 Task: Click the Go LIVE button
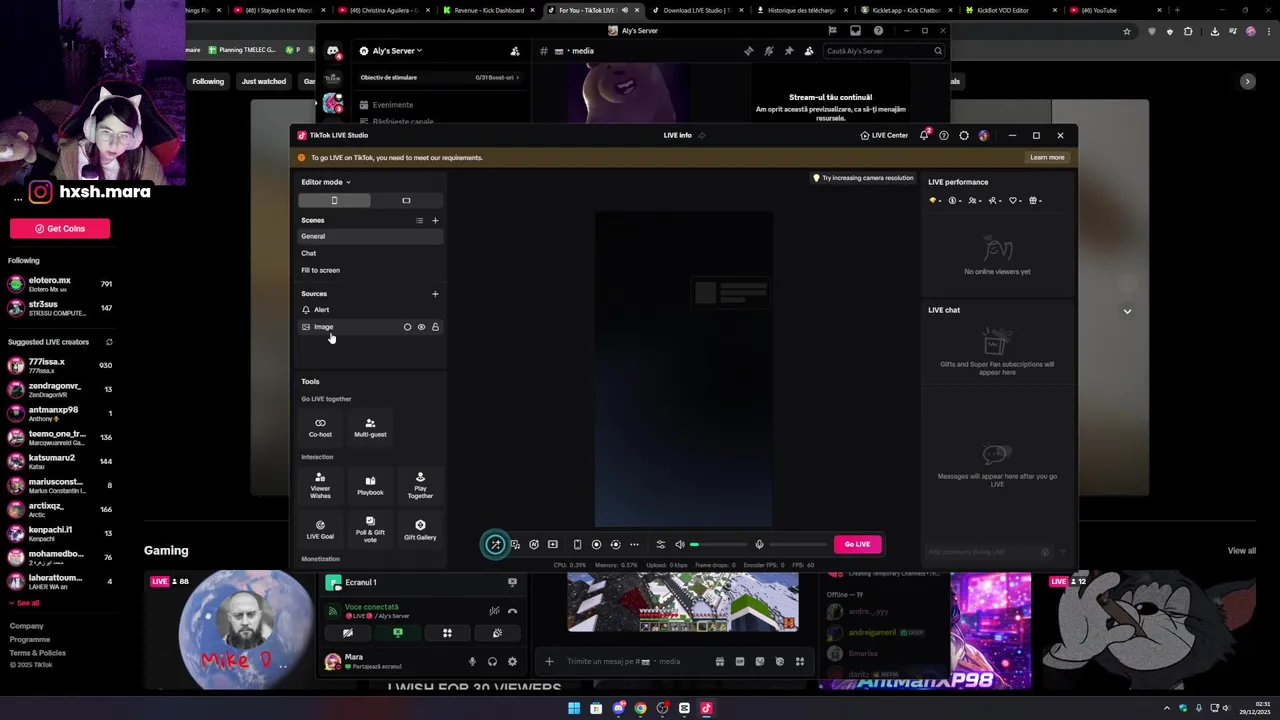coord(857,544)
